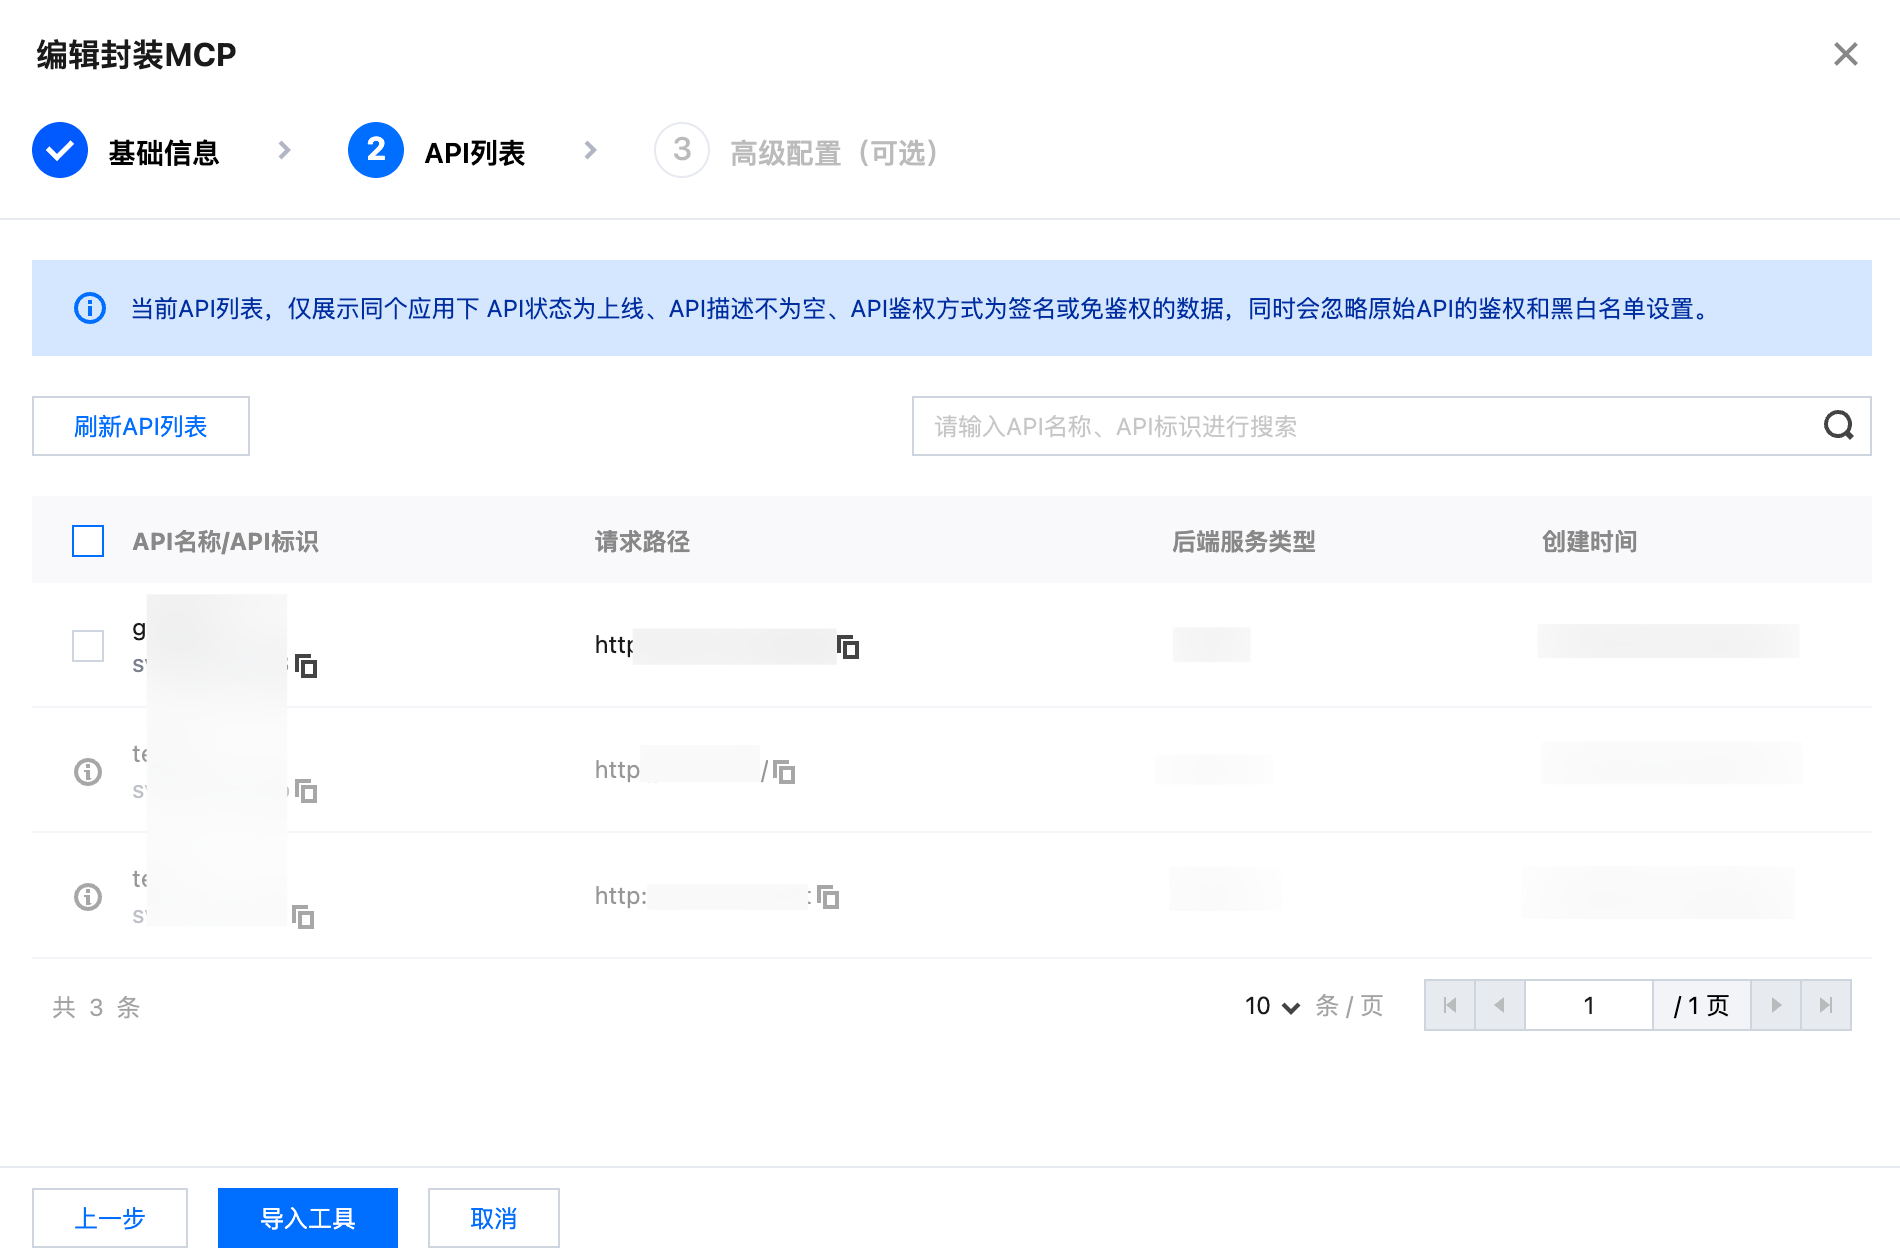Copy API identifier in third row
The height and width of the screenshot is (1252, 1900).
(303, 917)
